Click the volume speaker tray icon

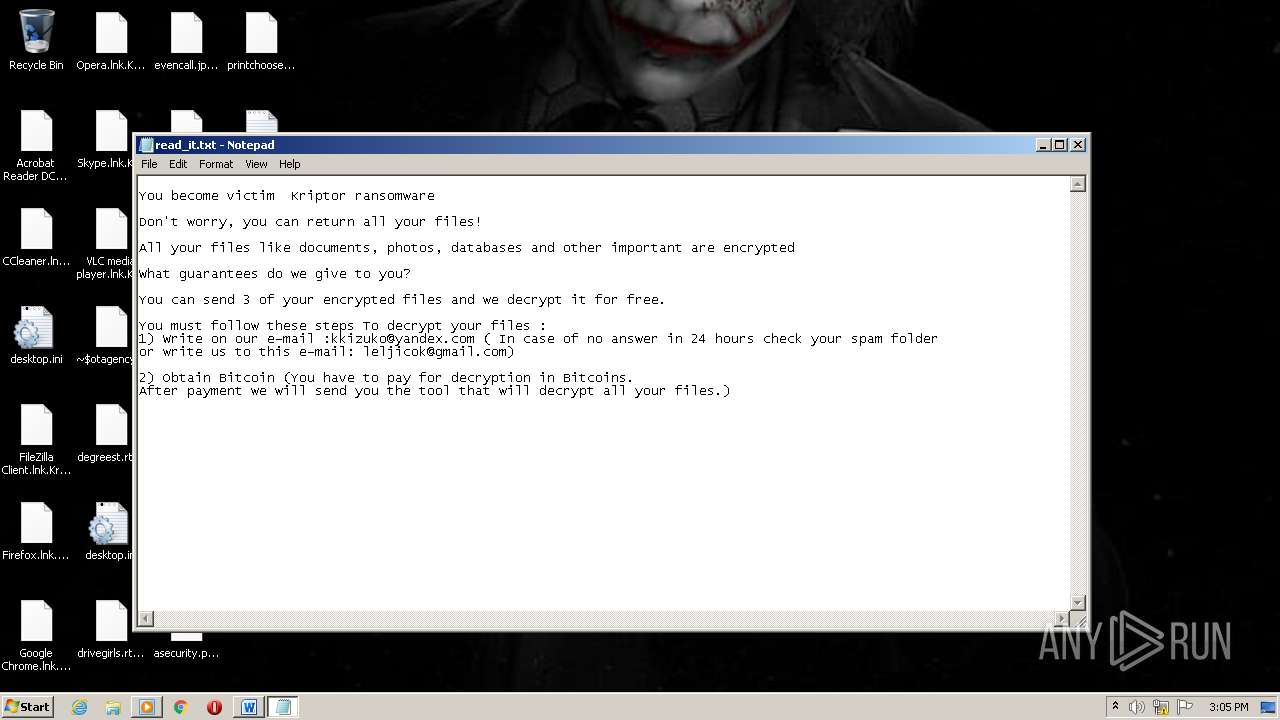point(1137,707)
